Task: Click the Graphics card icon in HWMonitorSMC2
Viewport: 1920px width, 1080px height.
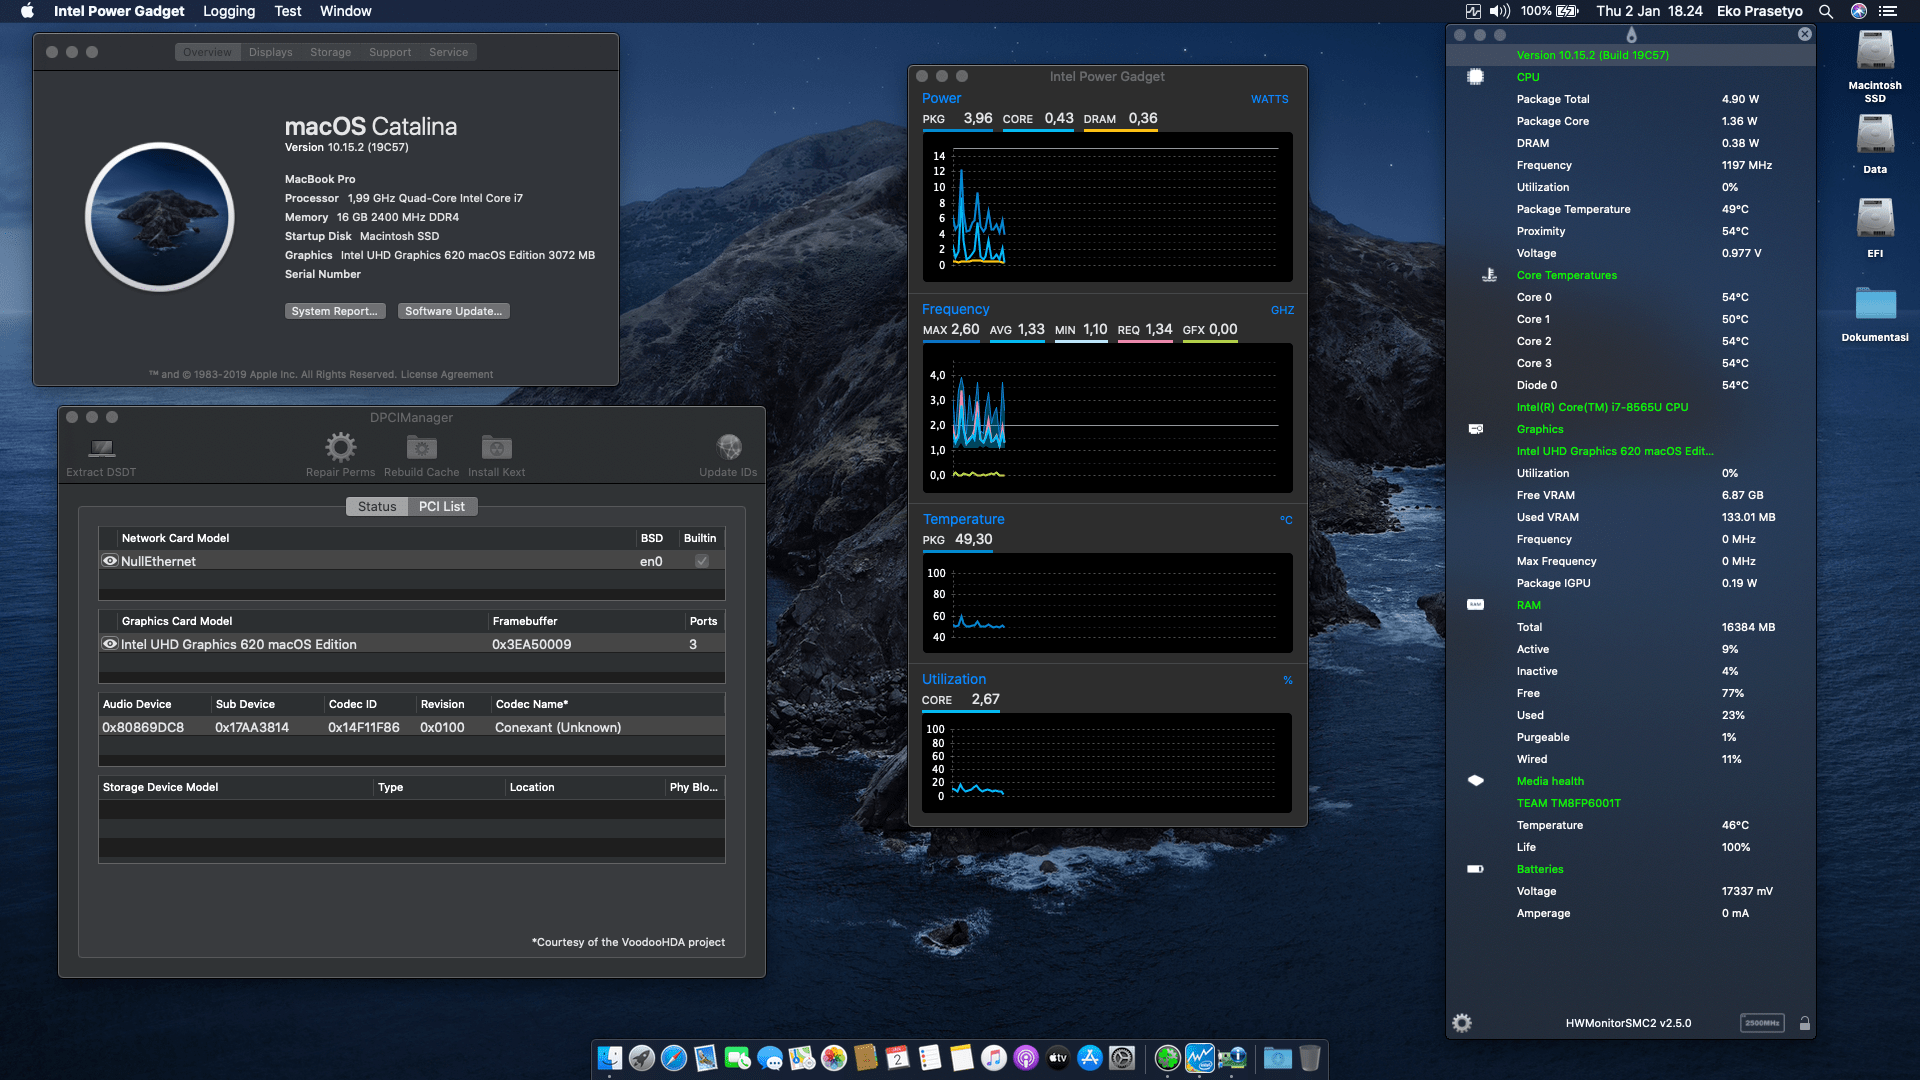Action: 1476,429
